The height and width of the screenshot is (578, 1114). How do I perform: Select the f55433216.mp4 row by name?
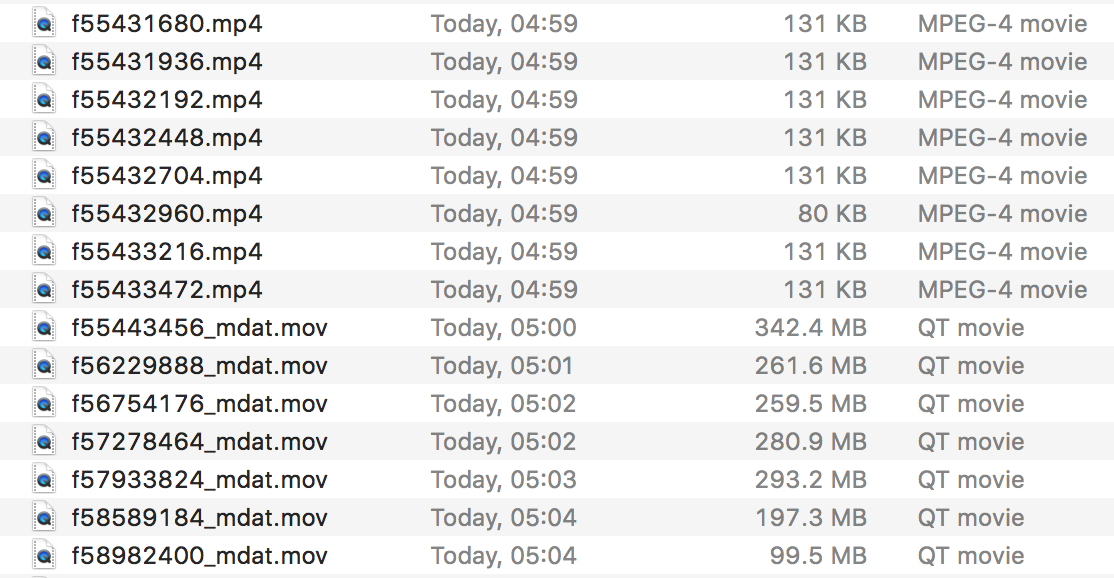pyautogui.click(x=167, y=251)
